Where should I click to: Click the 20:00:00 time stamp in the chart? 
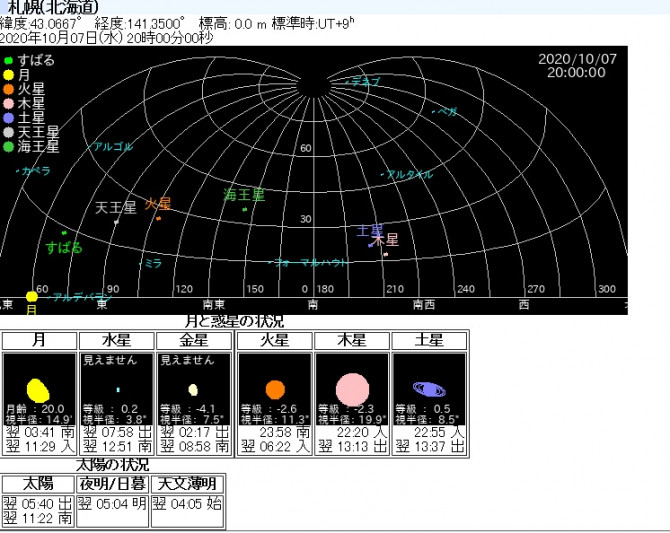[576, 72]
